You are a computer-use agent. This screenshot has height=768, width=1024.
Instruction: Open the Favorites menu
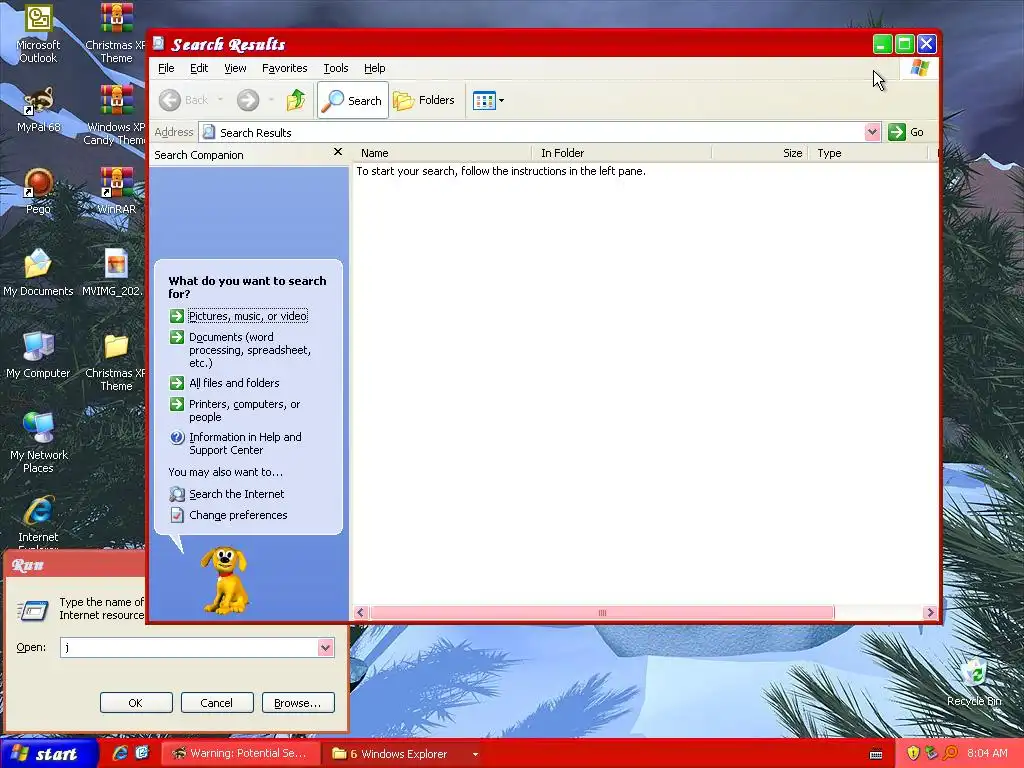click(284, 68)
